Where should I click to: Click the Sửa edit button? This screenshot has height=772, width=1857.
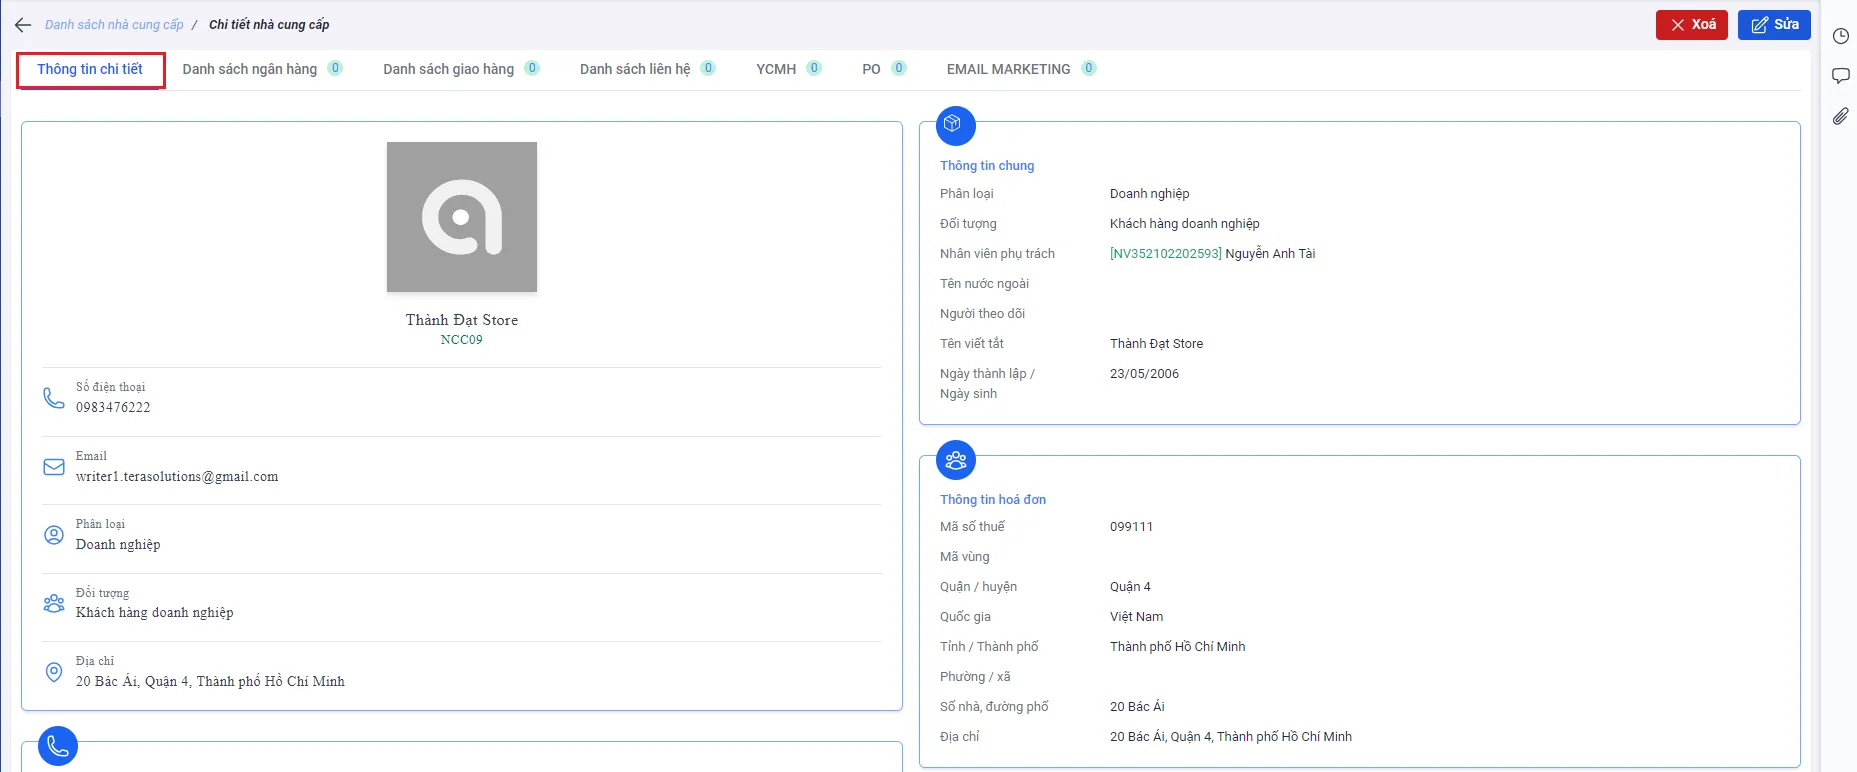(x=1774, y=25)
